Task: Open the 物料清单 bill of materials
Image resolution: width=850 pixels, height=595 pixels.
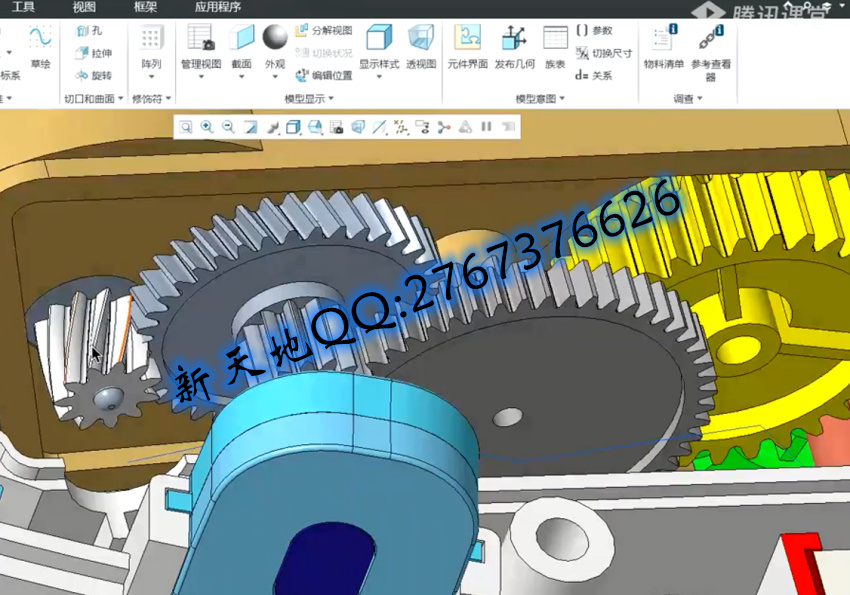Action: point(663,41)
